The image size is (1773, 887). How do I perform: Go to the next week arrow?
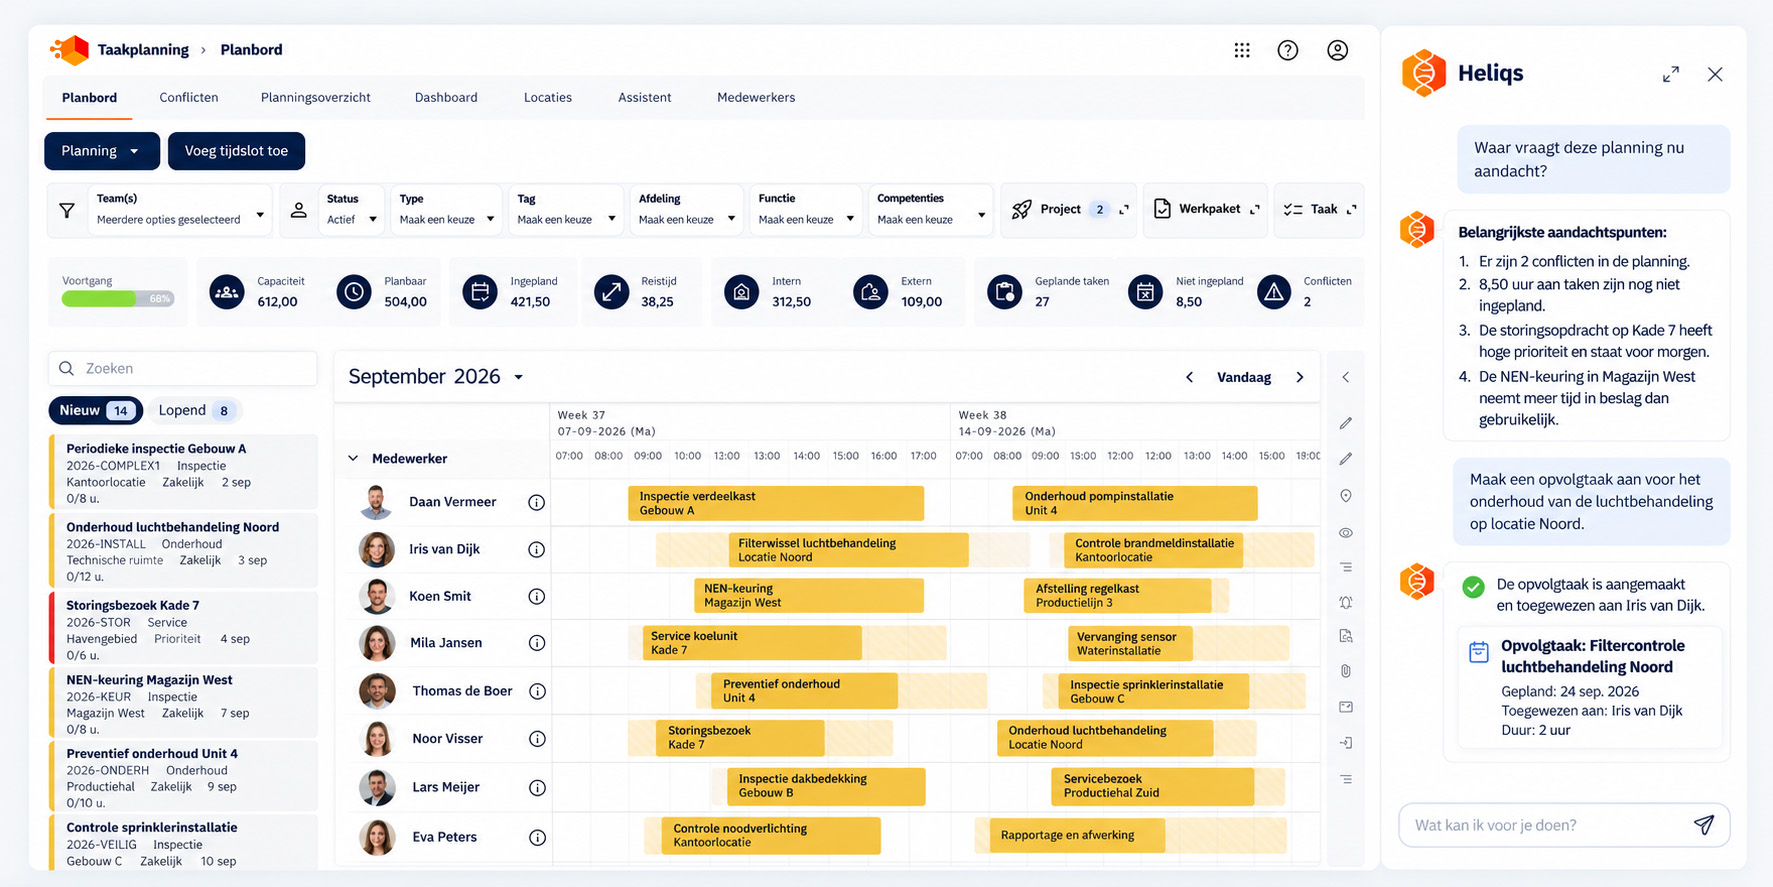click(x=1300, y=377)
